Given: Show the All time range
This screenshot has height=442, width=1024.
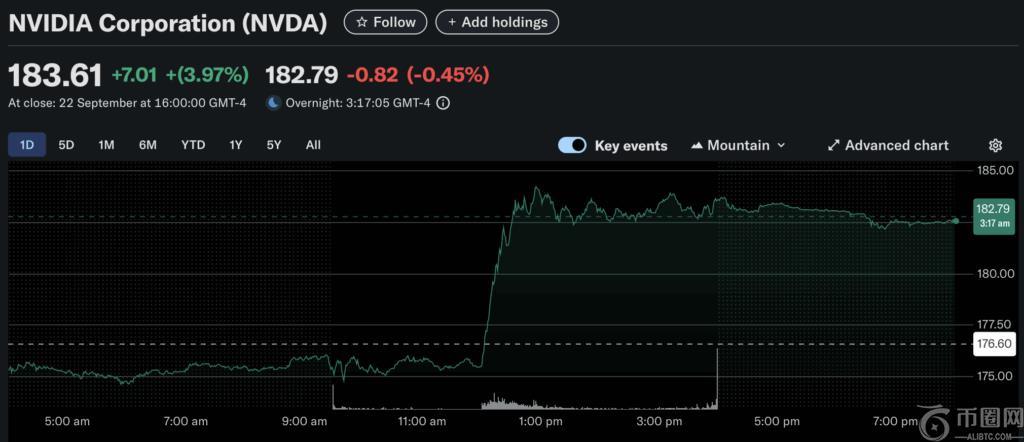Looking at the screenshot, I should tap(313, 145).
